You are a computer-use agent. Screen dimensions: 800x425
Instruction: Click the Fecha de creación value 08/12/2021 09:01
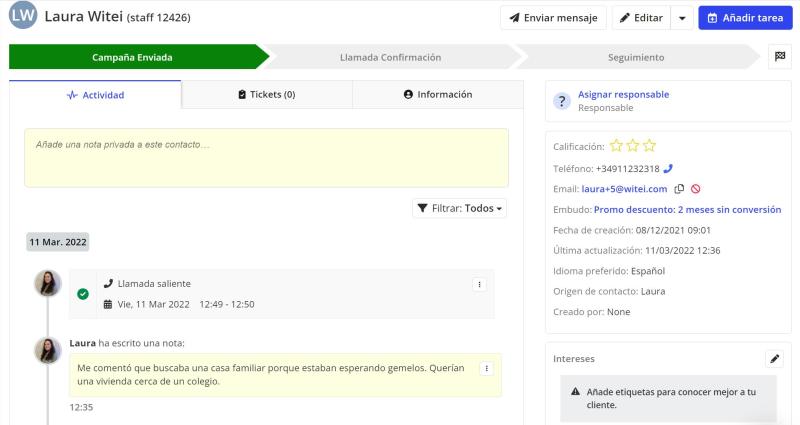pos(673,230)
